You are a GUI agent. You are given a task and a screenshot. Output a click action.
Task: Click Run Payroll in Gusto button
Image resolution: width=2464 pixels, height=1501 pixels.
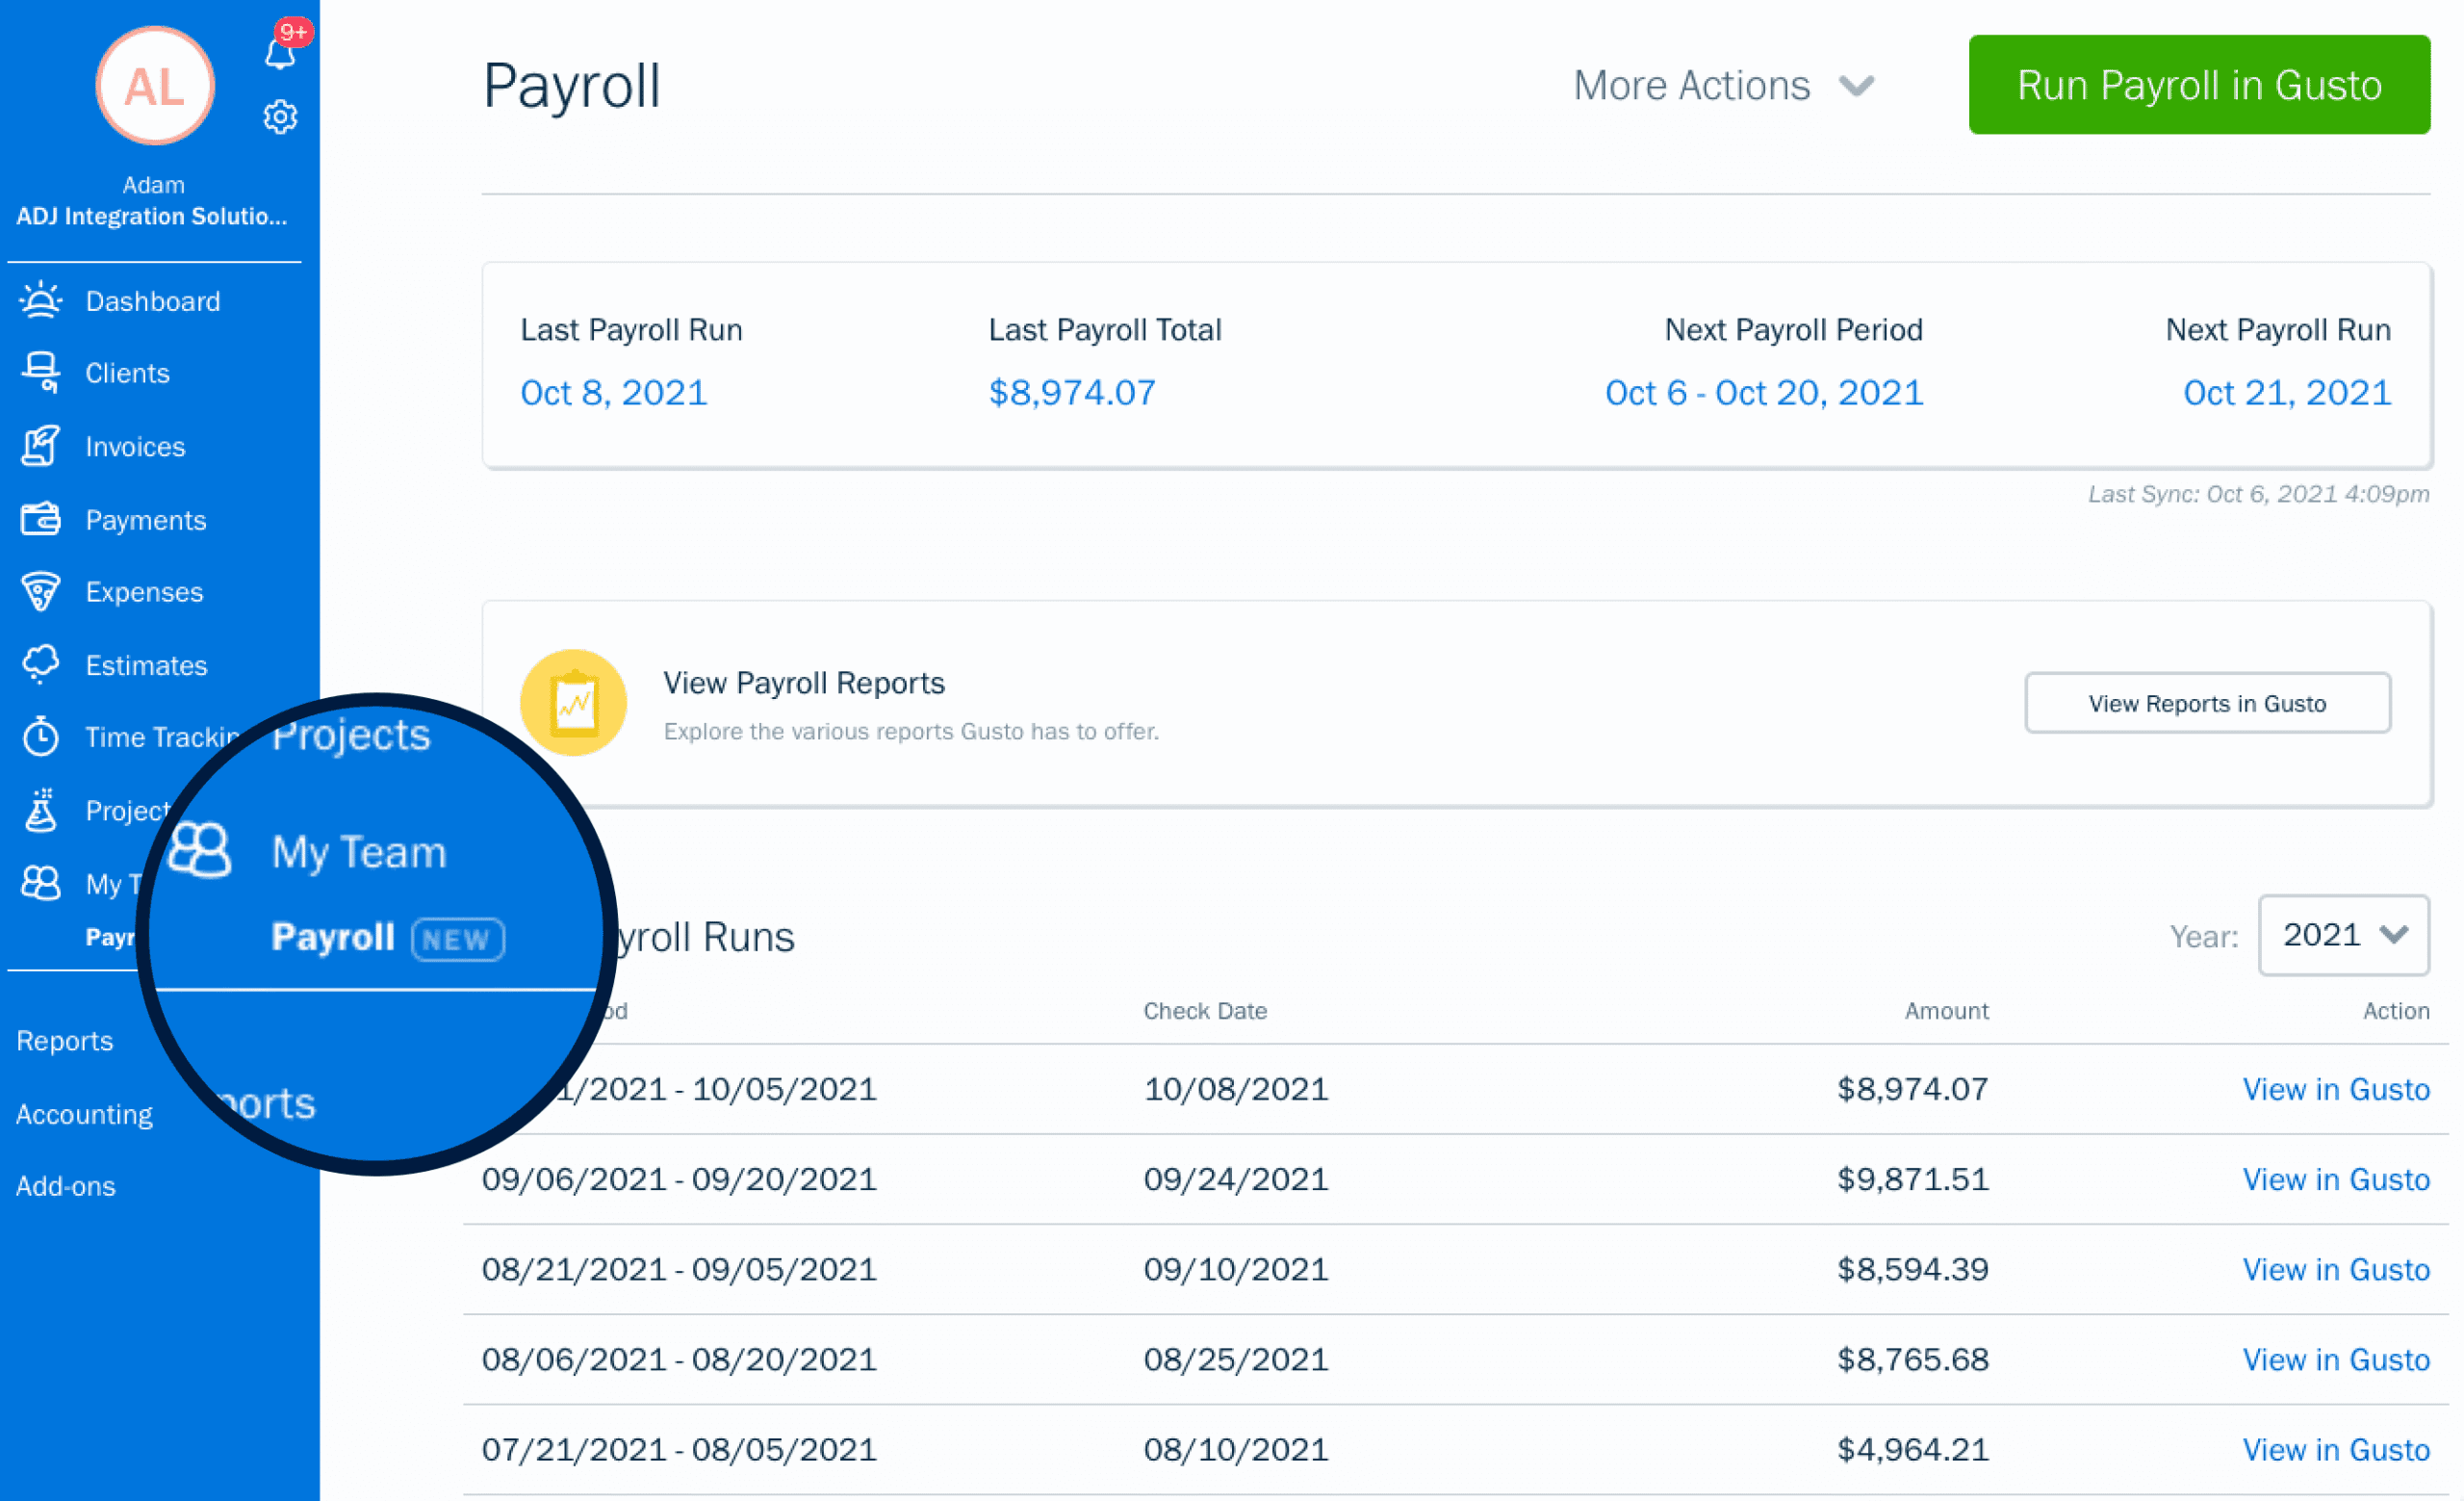point(2199,86)
